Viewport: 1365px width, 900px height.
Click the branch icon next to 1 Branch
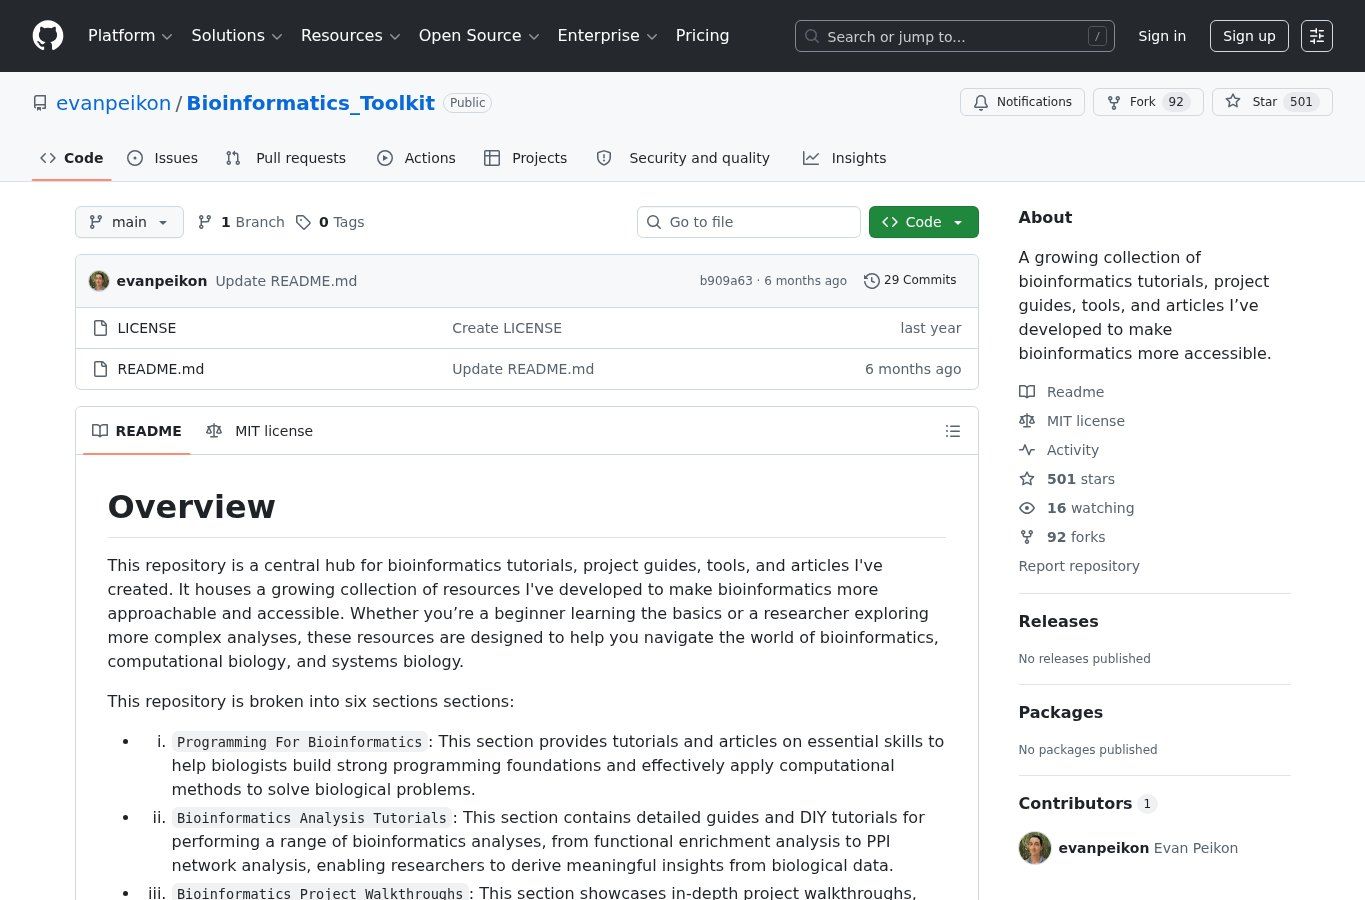[x=205, y=222]
